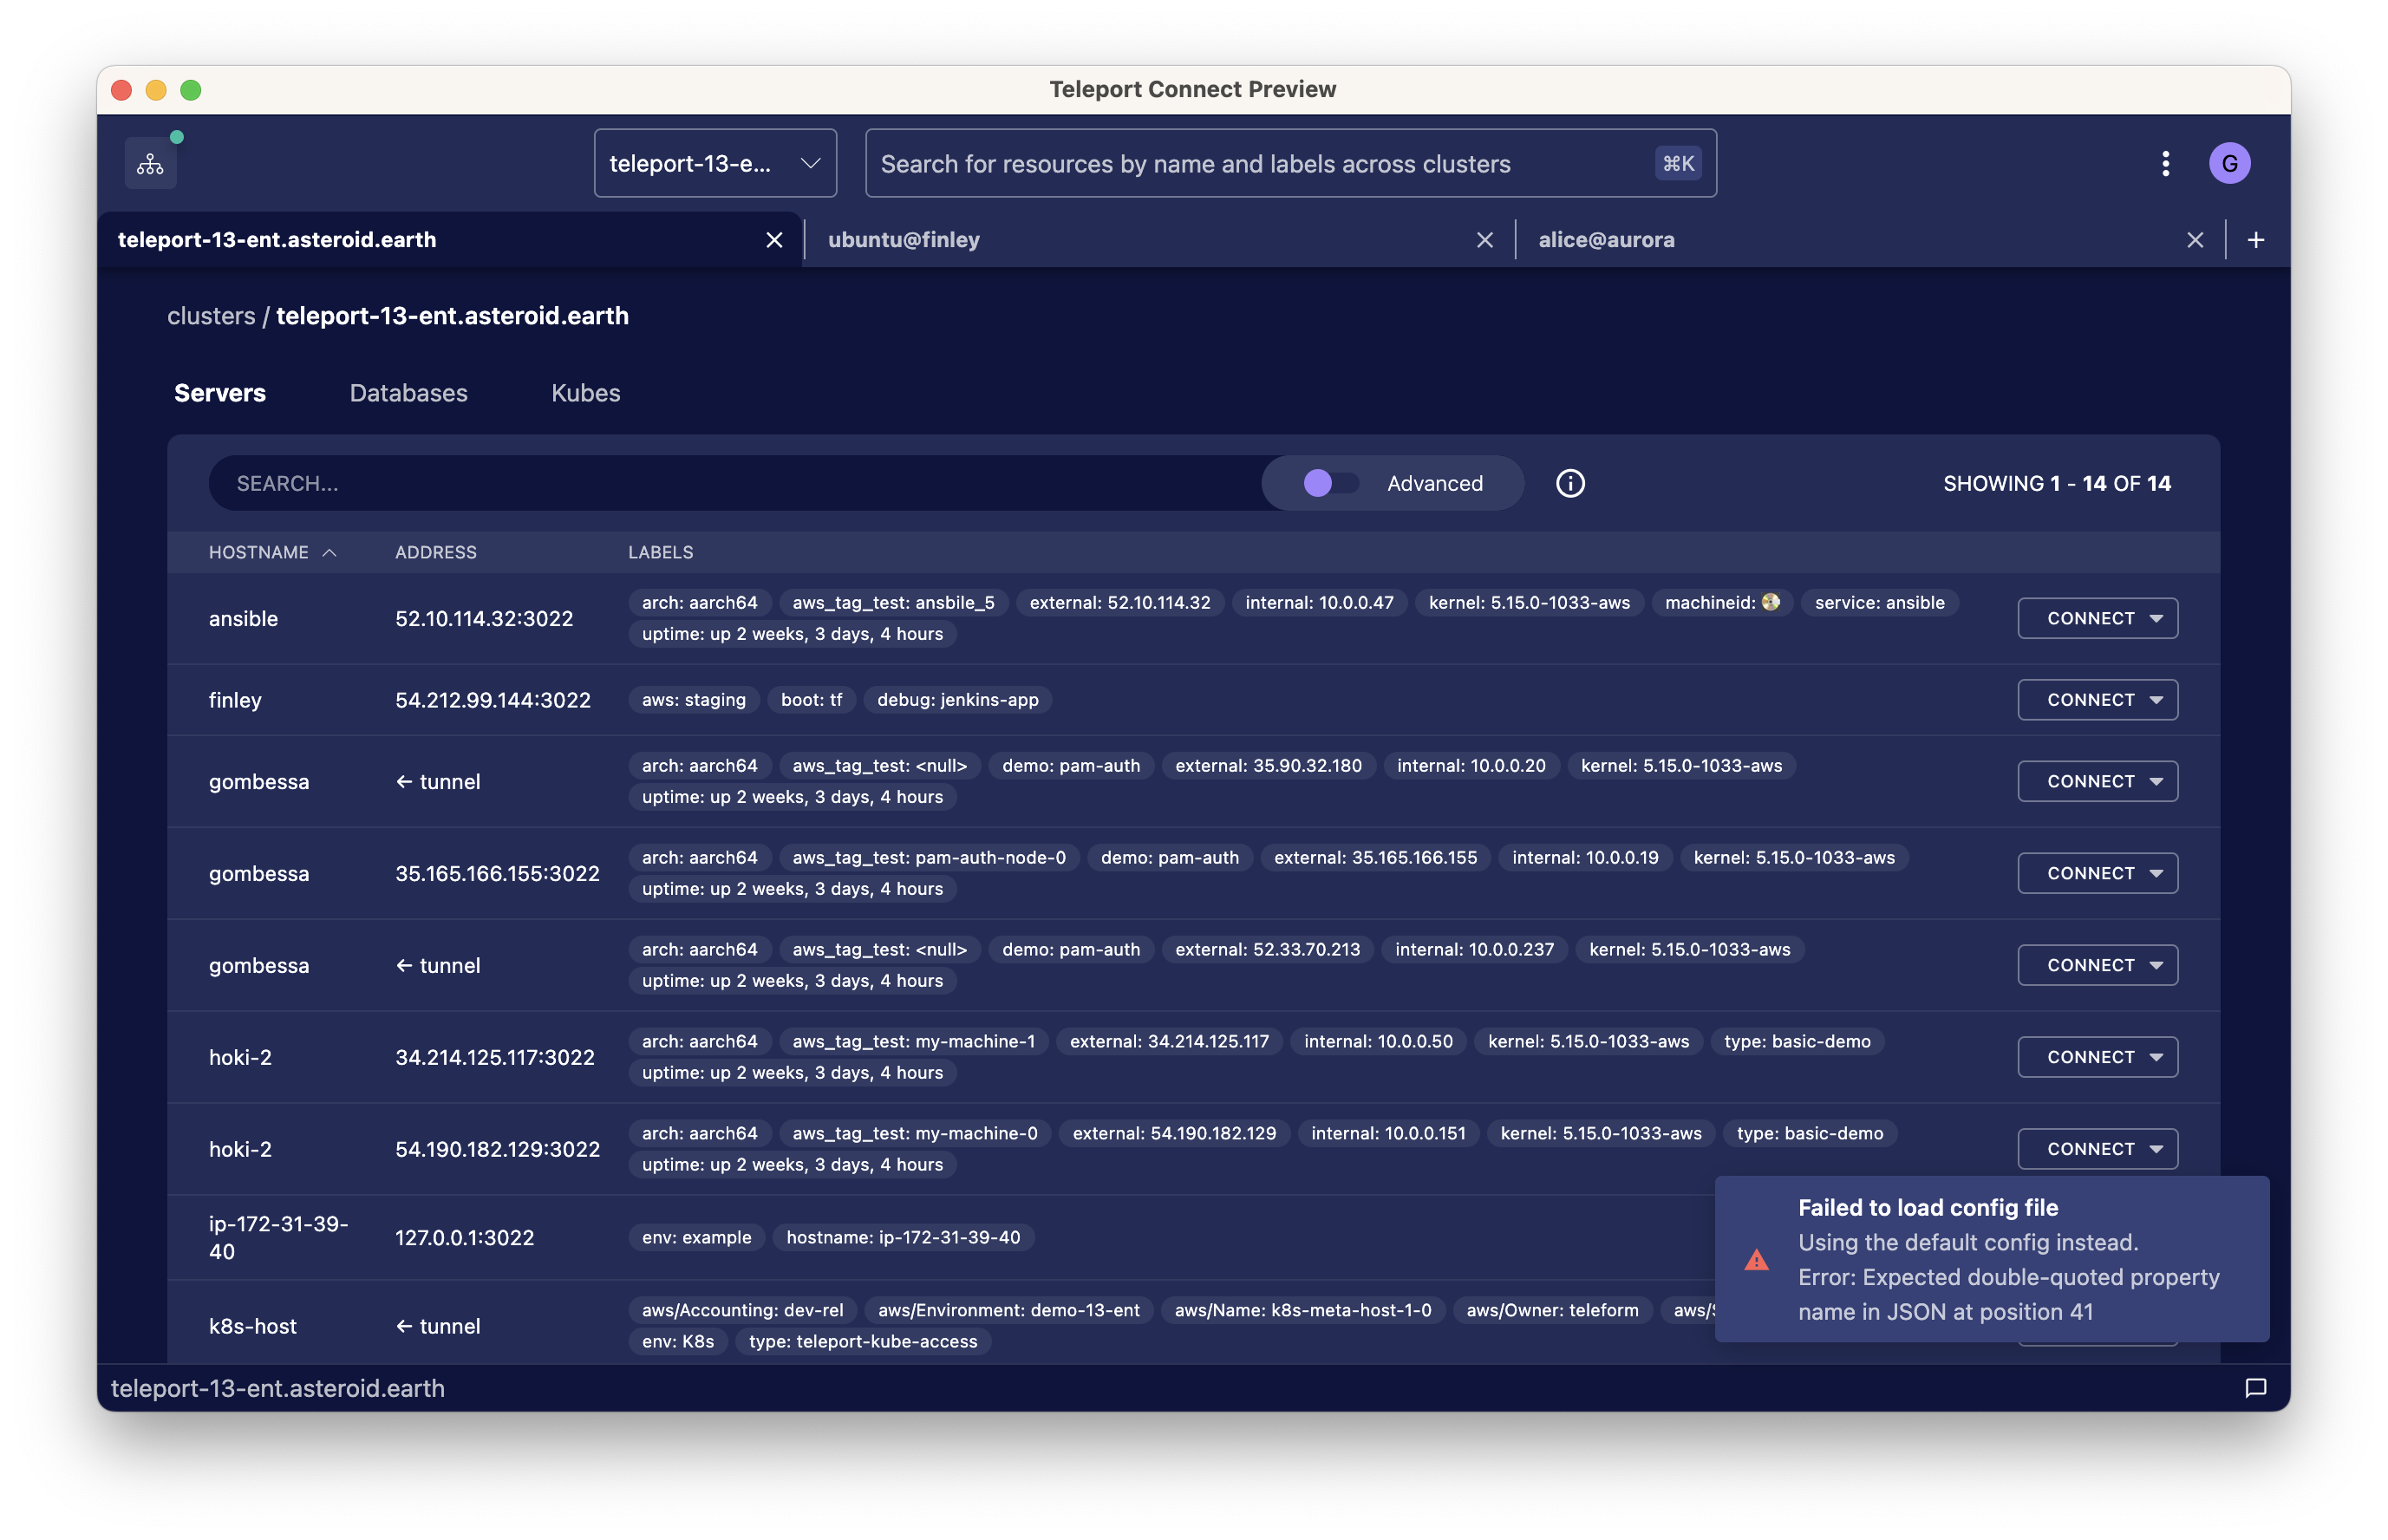
Task: Select the alice@aurora document tab
Action: click(x=1606, y=240)
